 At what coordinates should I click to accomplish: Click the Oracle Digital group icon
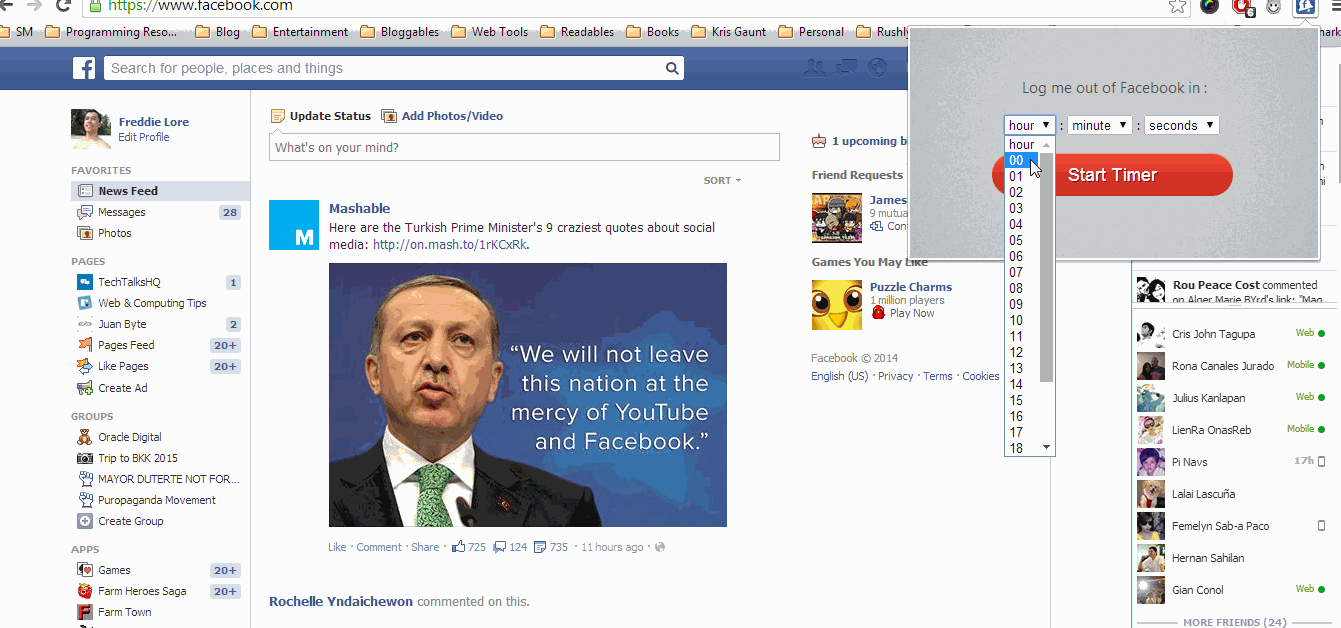(85, 437)
